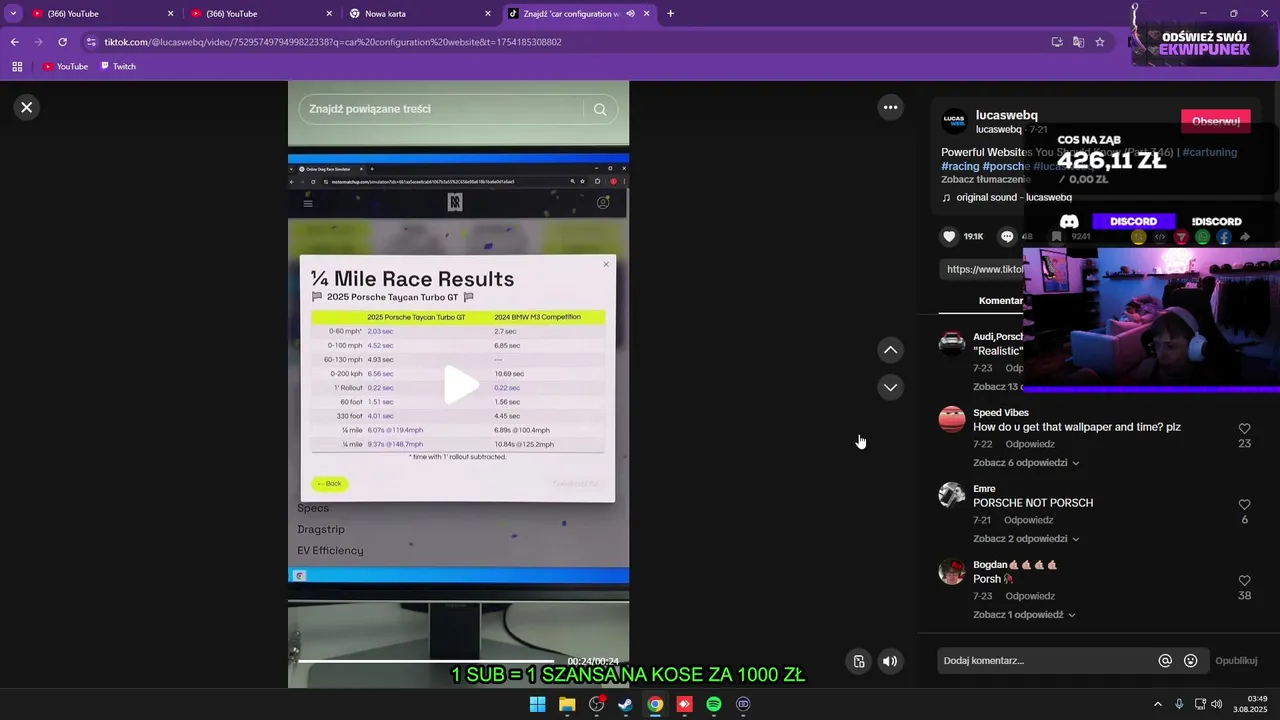1280x720 pixels.
Task: Share the video via Facebook icon
Action: [1224, 237]
